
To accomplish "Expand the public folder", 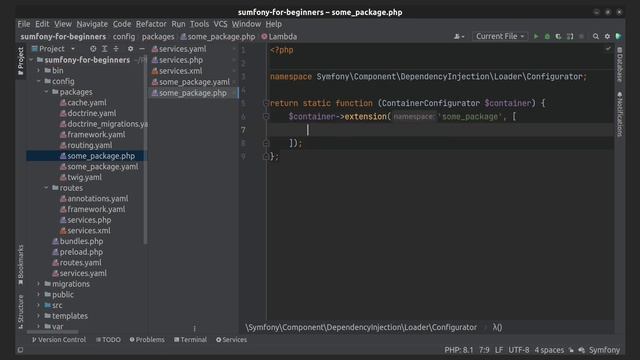I will (x=39, y=294).
